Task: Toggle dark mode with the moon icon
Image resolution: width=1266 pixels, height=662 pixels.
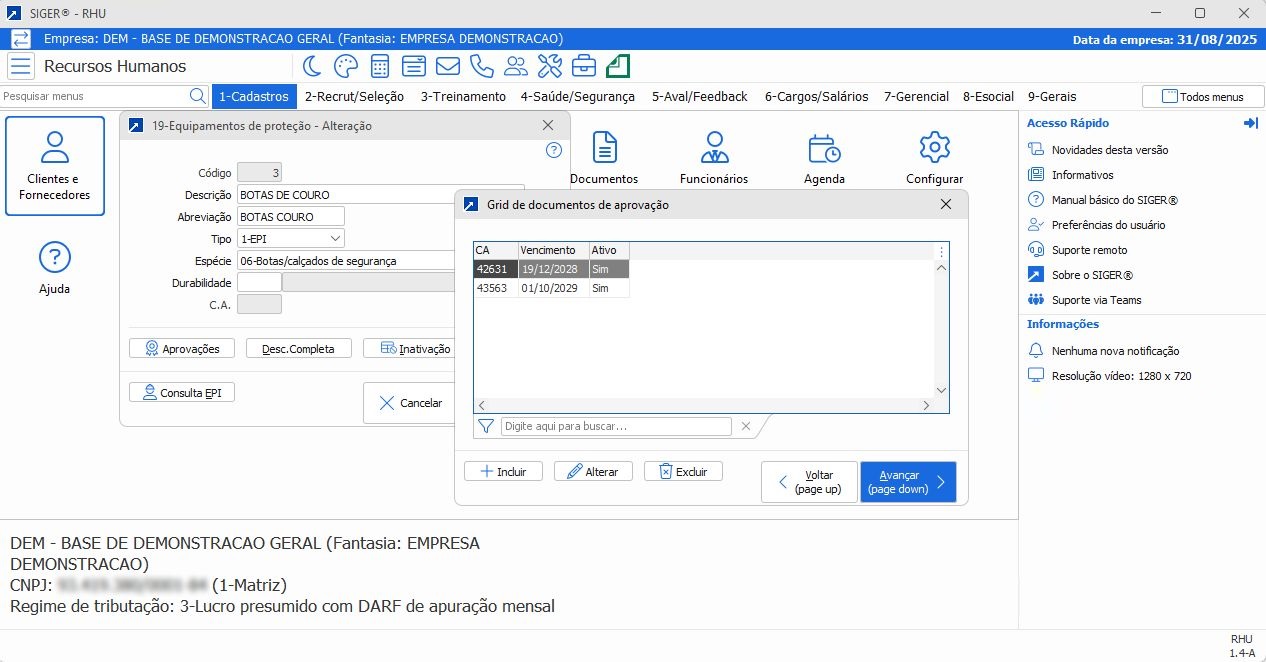Action: pyautogui.click(x=312, y=66)
